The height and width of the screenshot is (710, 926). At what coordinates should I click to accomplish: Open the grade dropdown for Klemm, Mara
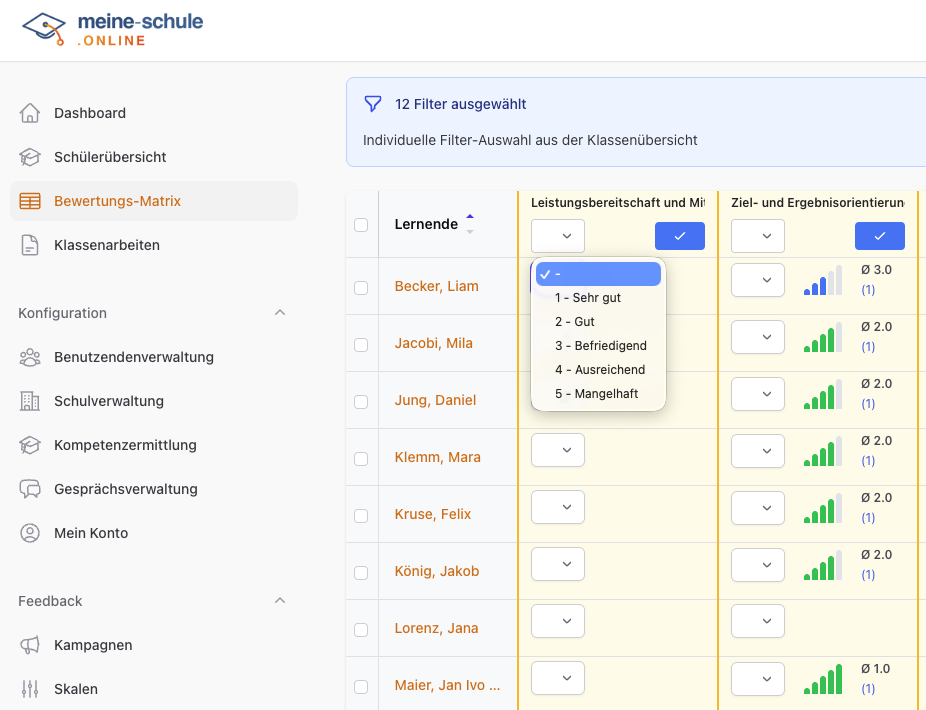[557, 450]
